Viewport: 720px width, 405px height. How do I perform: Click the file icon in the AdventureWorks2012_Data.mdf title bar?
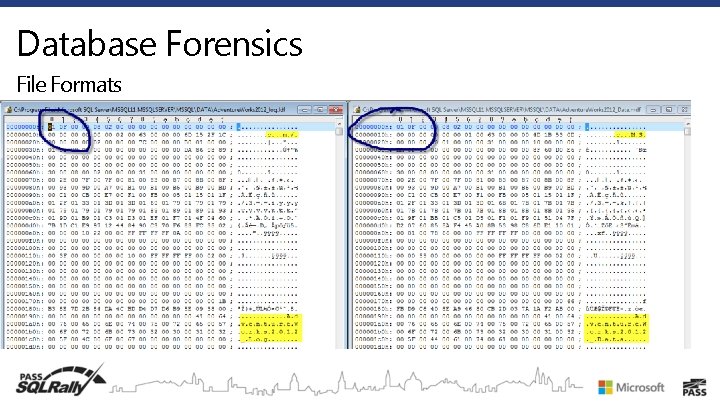pos(357,110)
